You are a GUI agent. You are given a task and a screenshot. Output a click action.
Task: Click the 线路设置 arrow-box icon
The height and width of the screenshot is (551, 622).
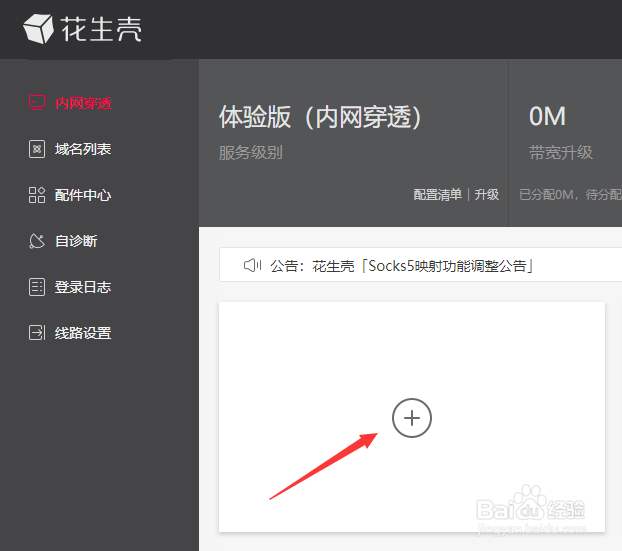click(37, 333)
